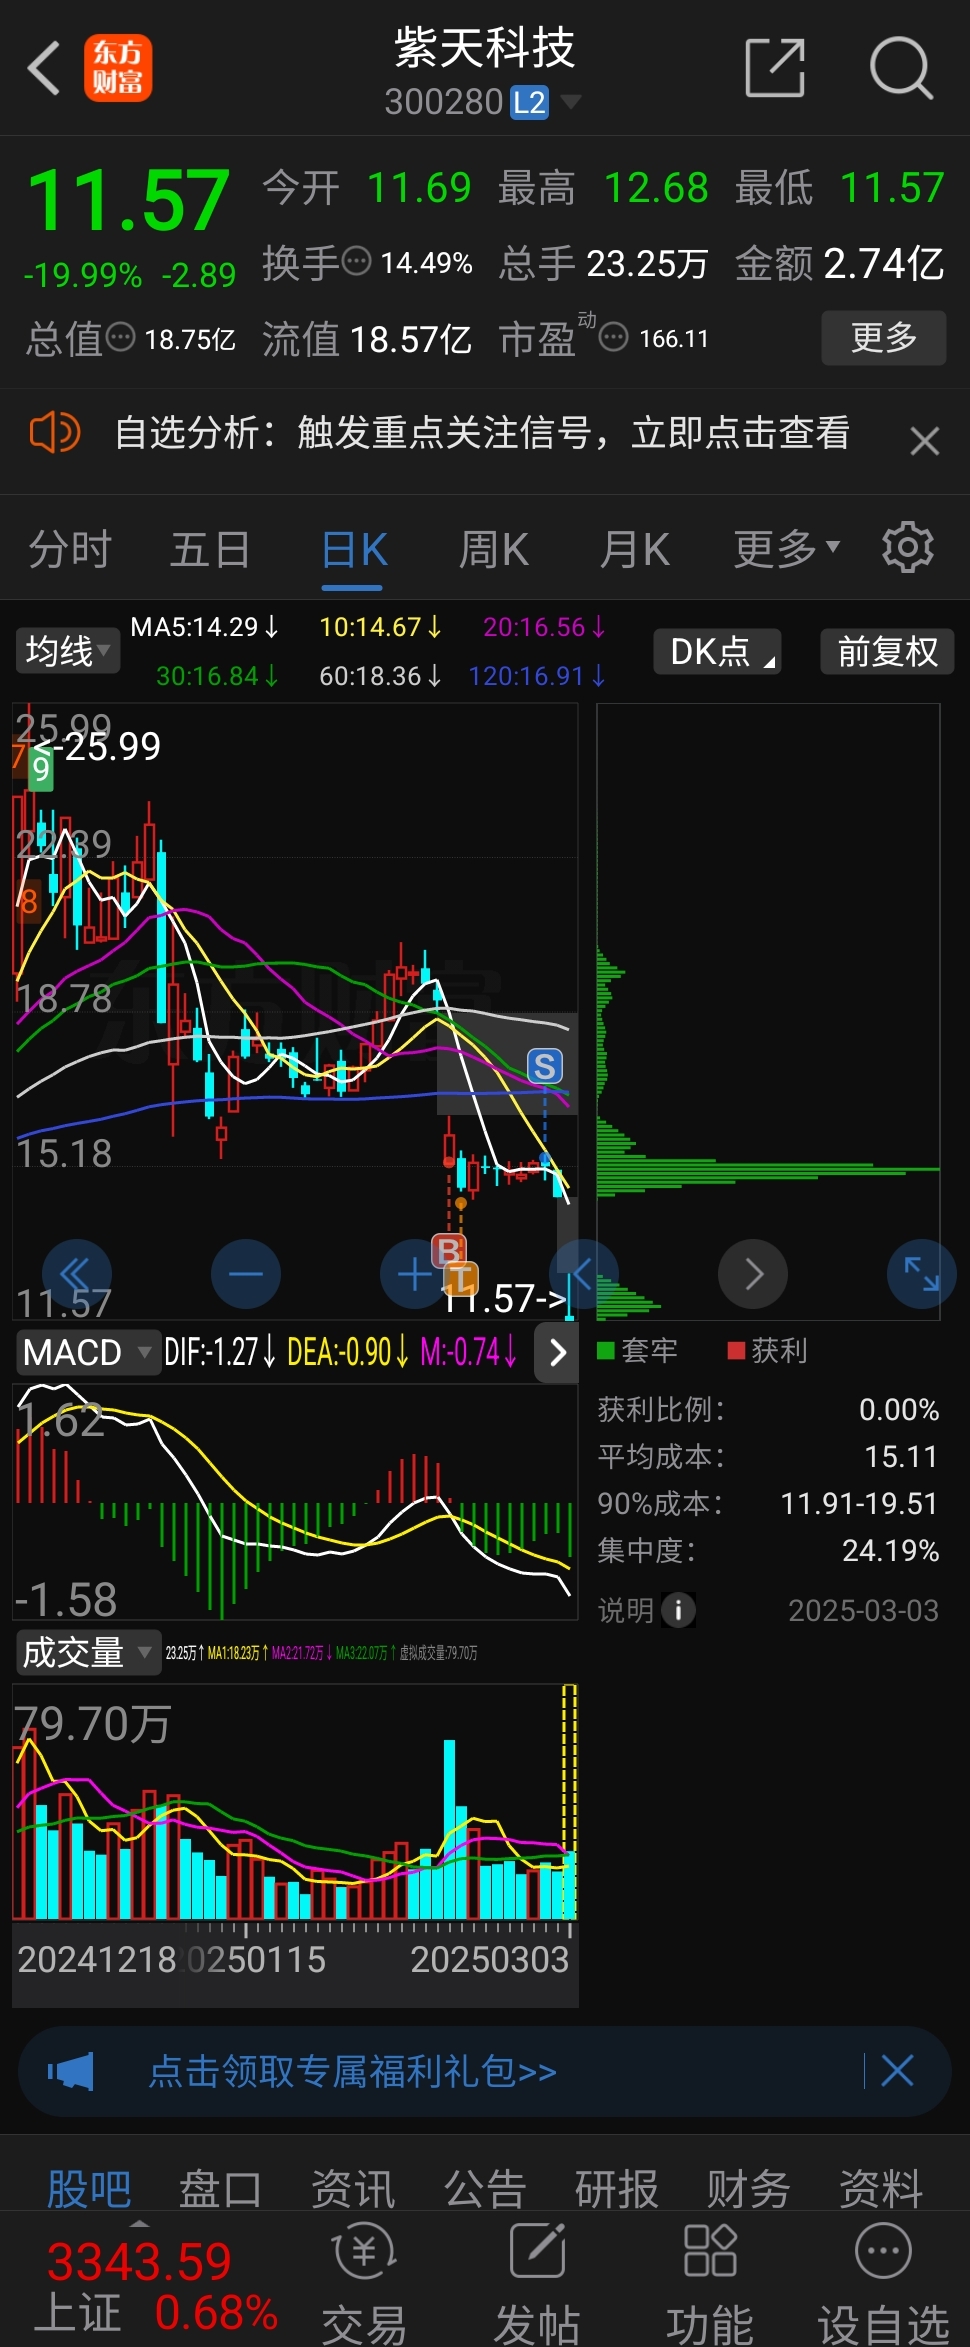Tap the T signal marker

tap(462, 1278)
